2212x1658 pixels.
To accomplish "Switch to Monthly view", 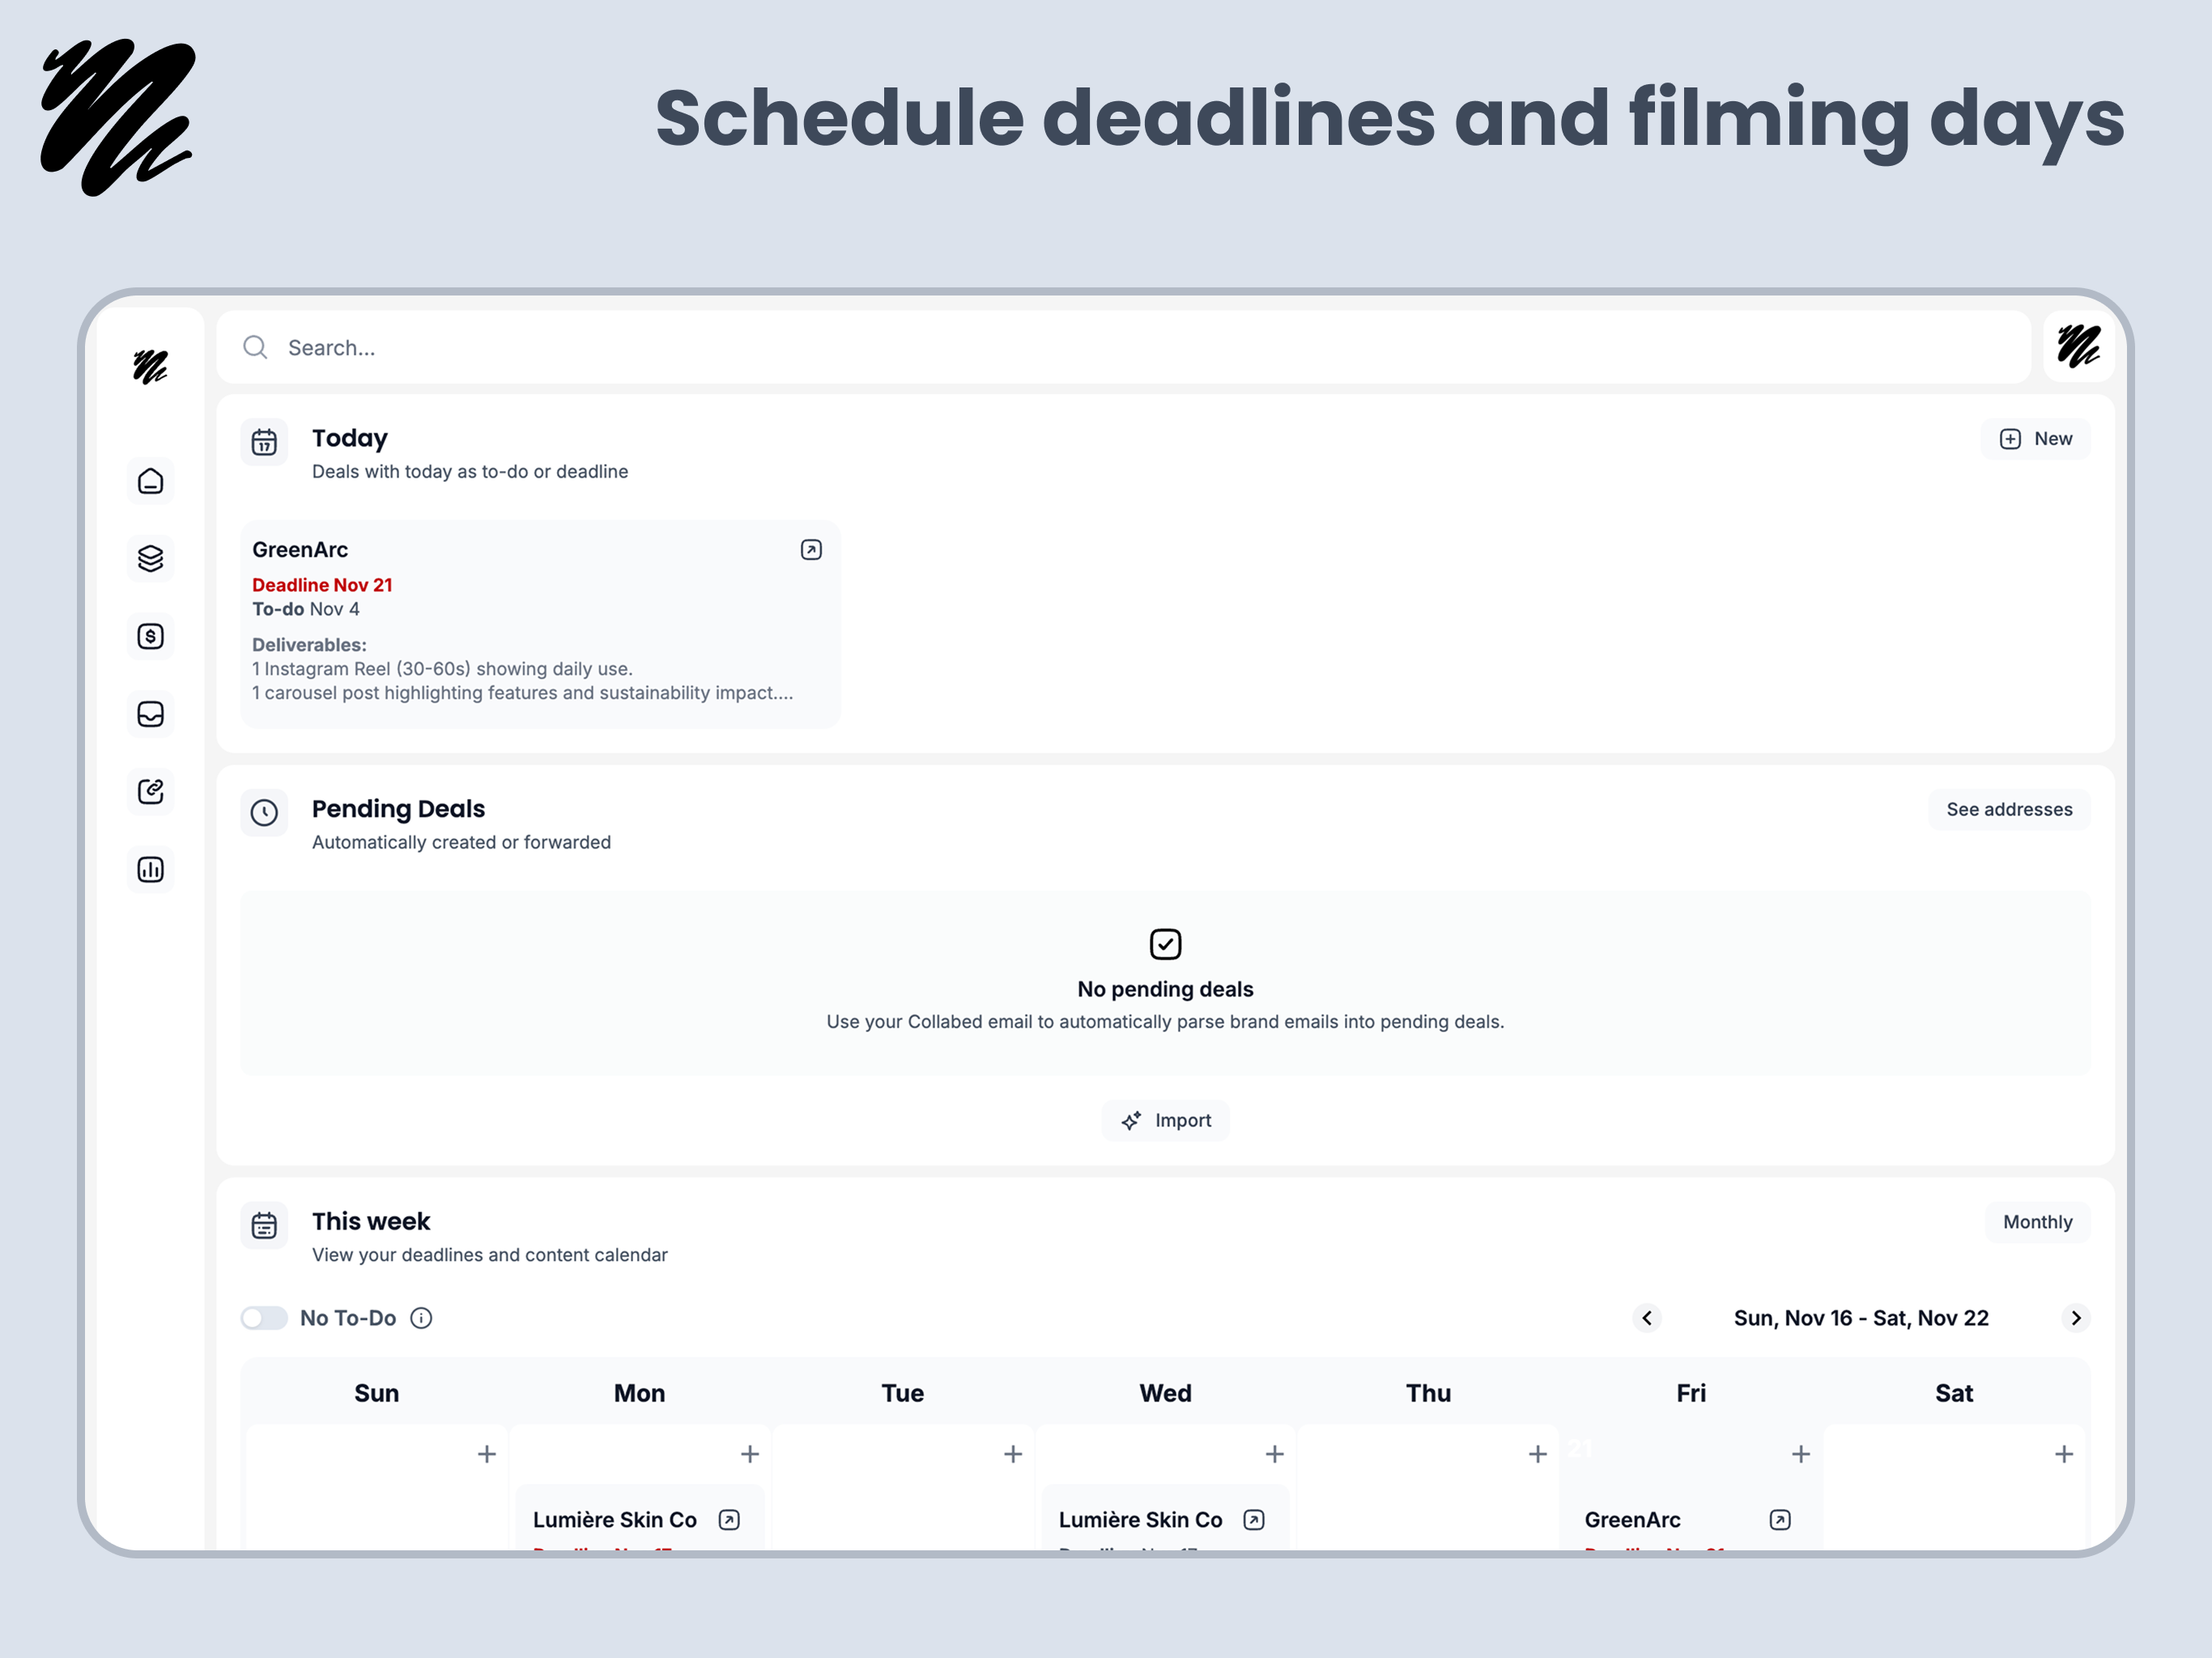I will pos(2037,1222).
